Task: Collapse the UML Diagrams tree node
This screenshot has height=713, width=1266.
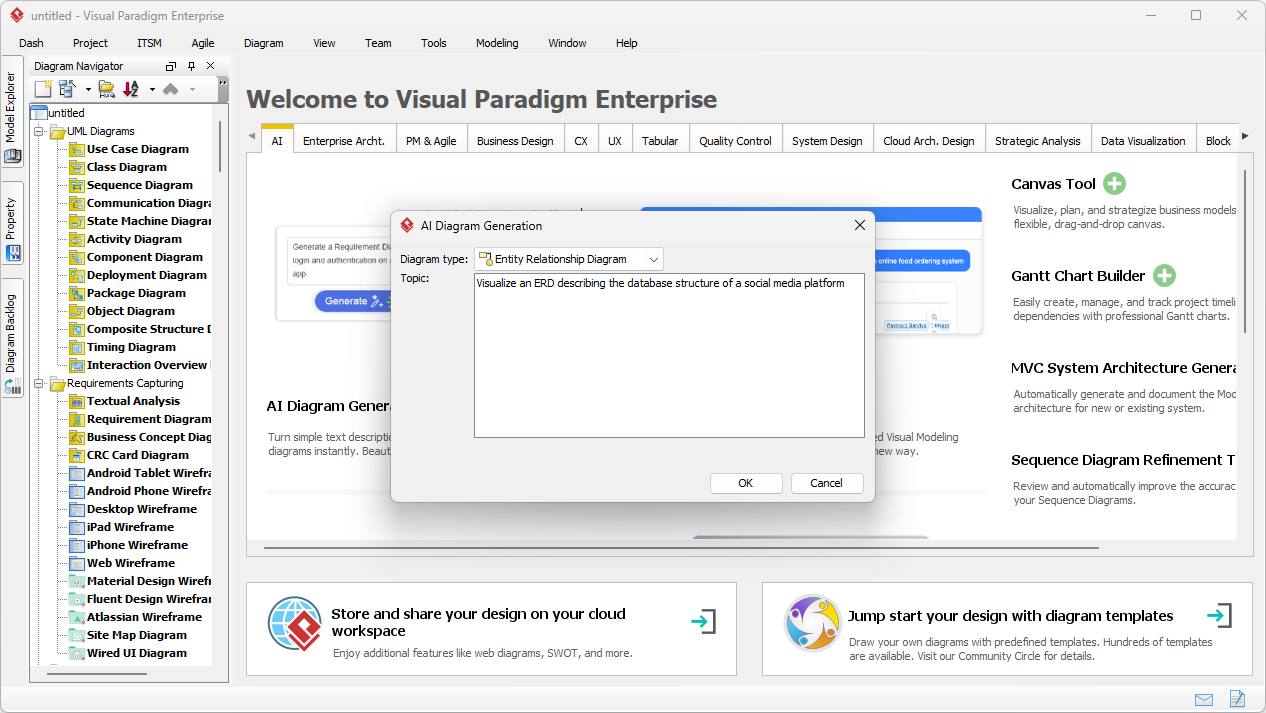Action: point(39,130)
